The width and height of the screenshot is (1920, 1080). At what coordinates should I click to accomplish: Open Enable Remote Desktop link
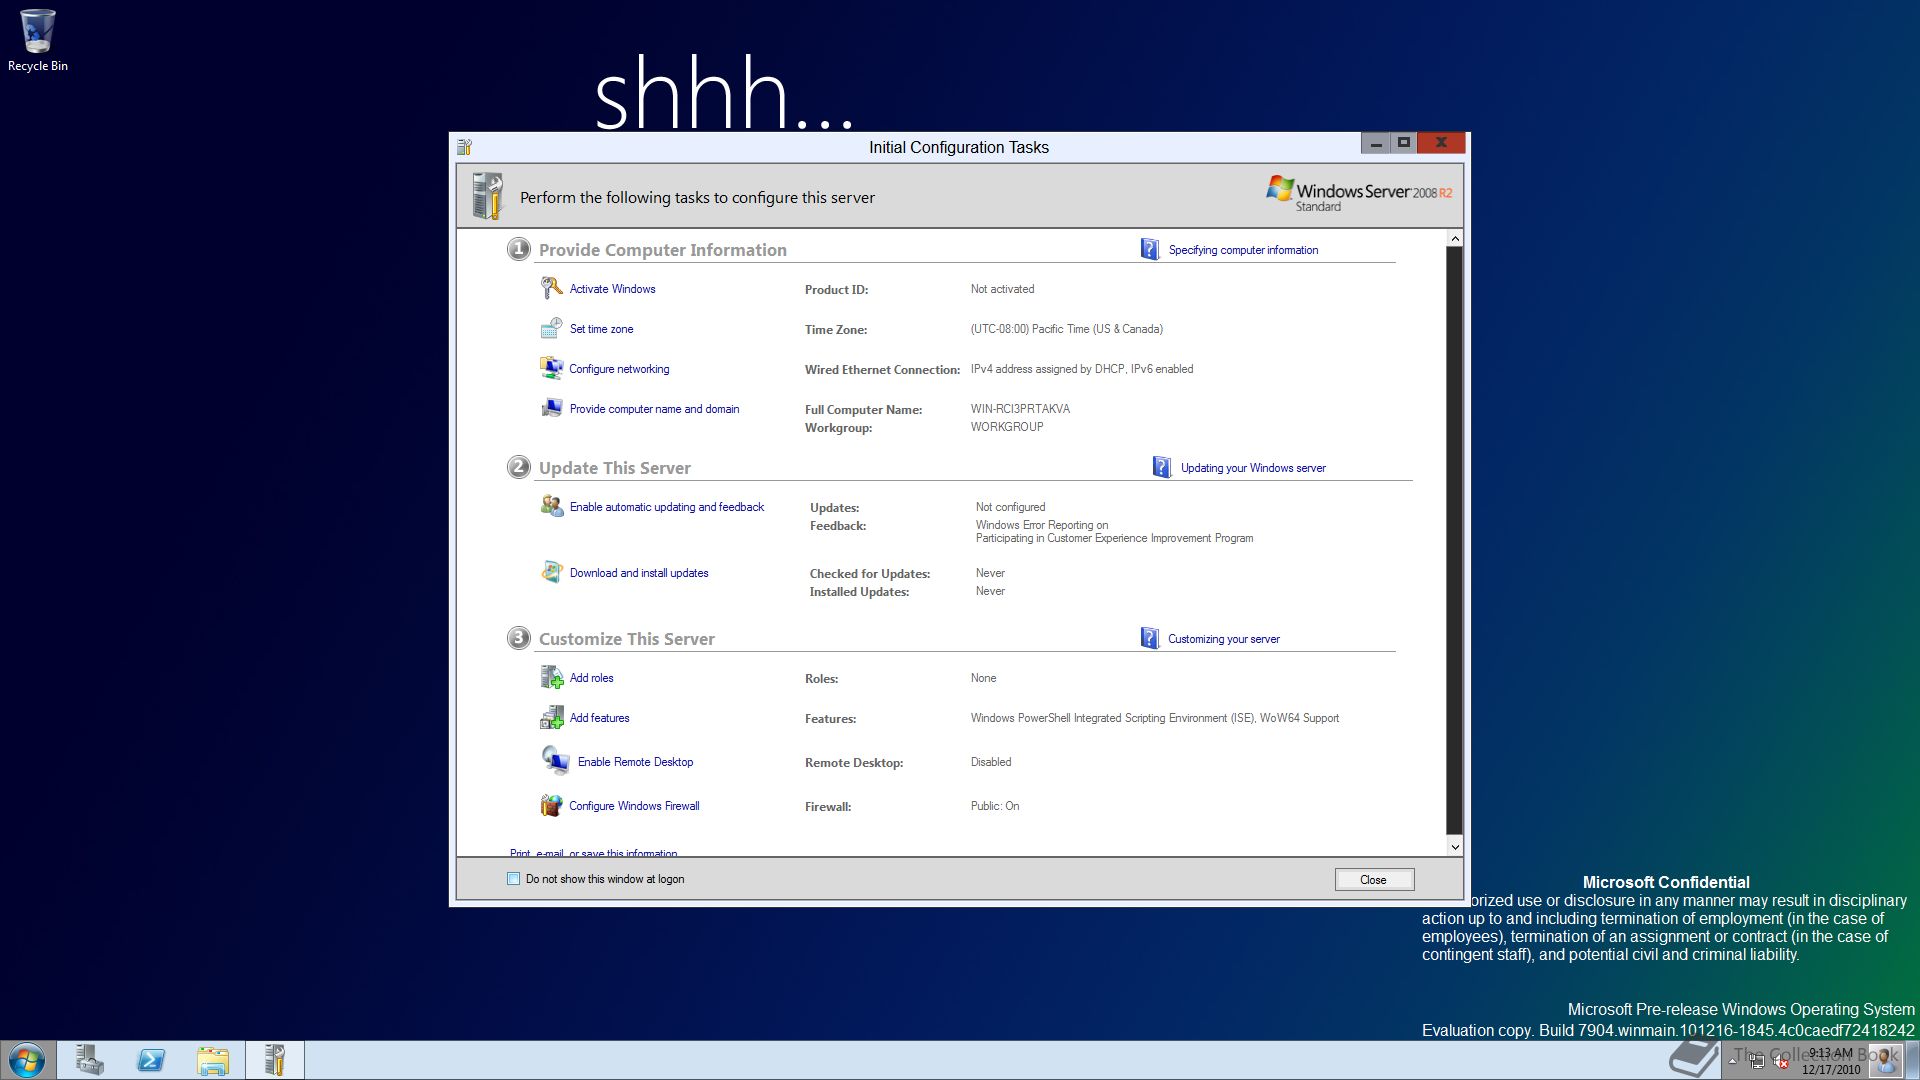point(635,762)
